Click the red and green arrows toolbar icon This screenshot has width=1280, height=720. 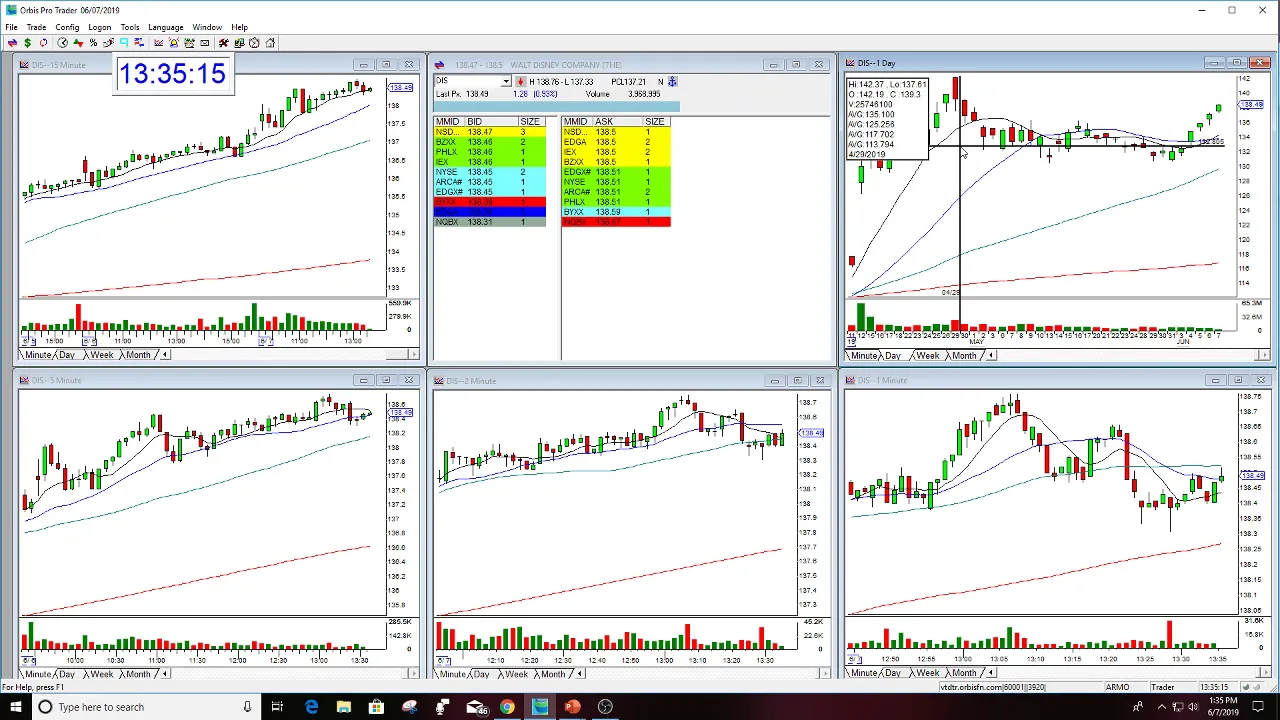coord(78,43)
